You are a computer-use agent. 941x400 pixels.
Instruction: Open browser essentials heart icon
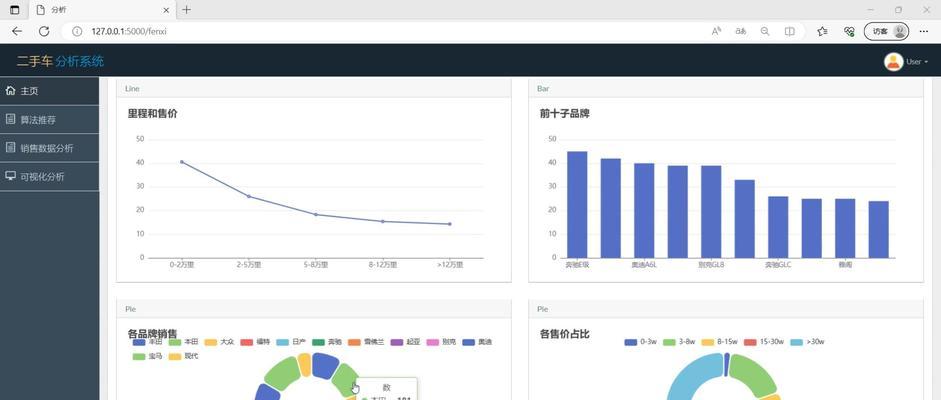point(849,31)
